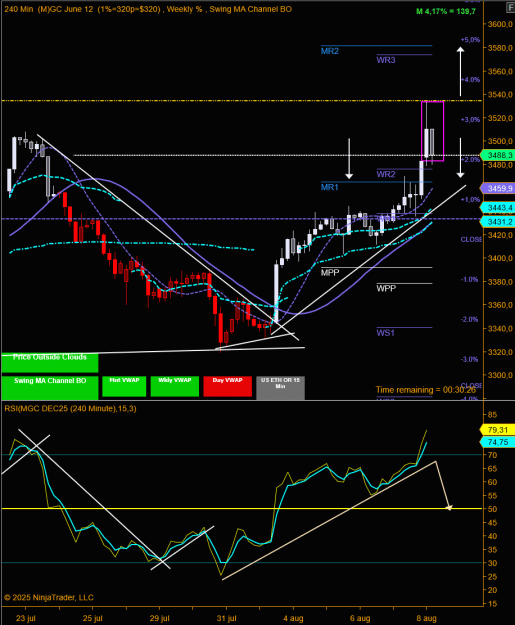Click the Mnt VWAP green status box
Image resolution: width=515 pixels, height=625 pixels.
coord(124,386)
